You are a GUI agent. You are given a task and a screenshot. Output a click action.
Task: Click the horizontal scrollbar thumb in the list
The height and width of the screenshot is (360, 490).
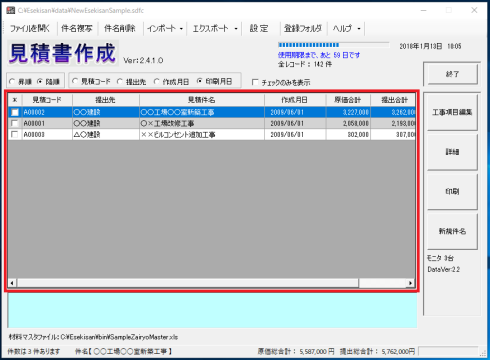(188, 283)
